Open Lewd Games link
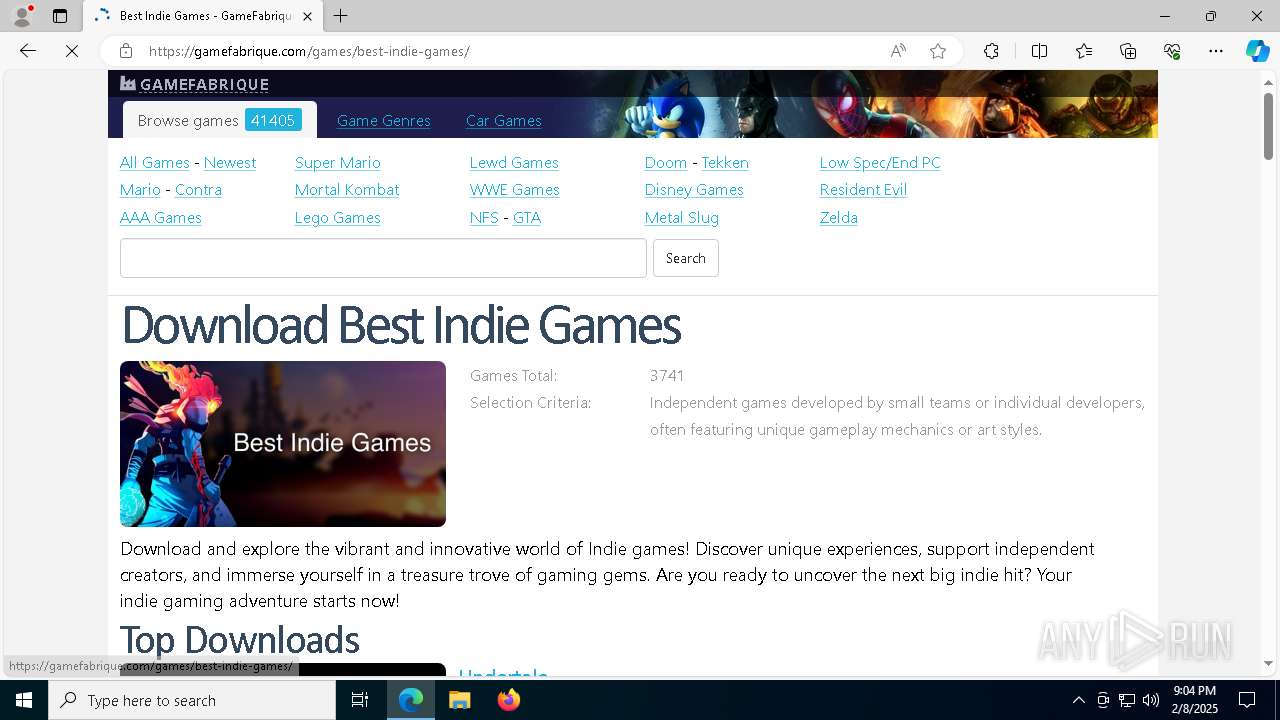The width and height of the screenshot is (1280, 720). click(x=514, y=162)
